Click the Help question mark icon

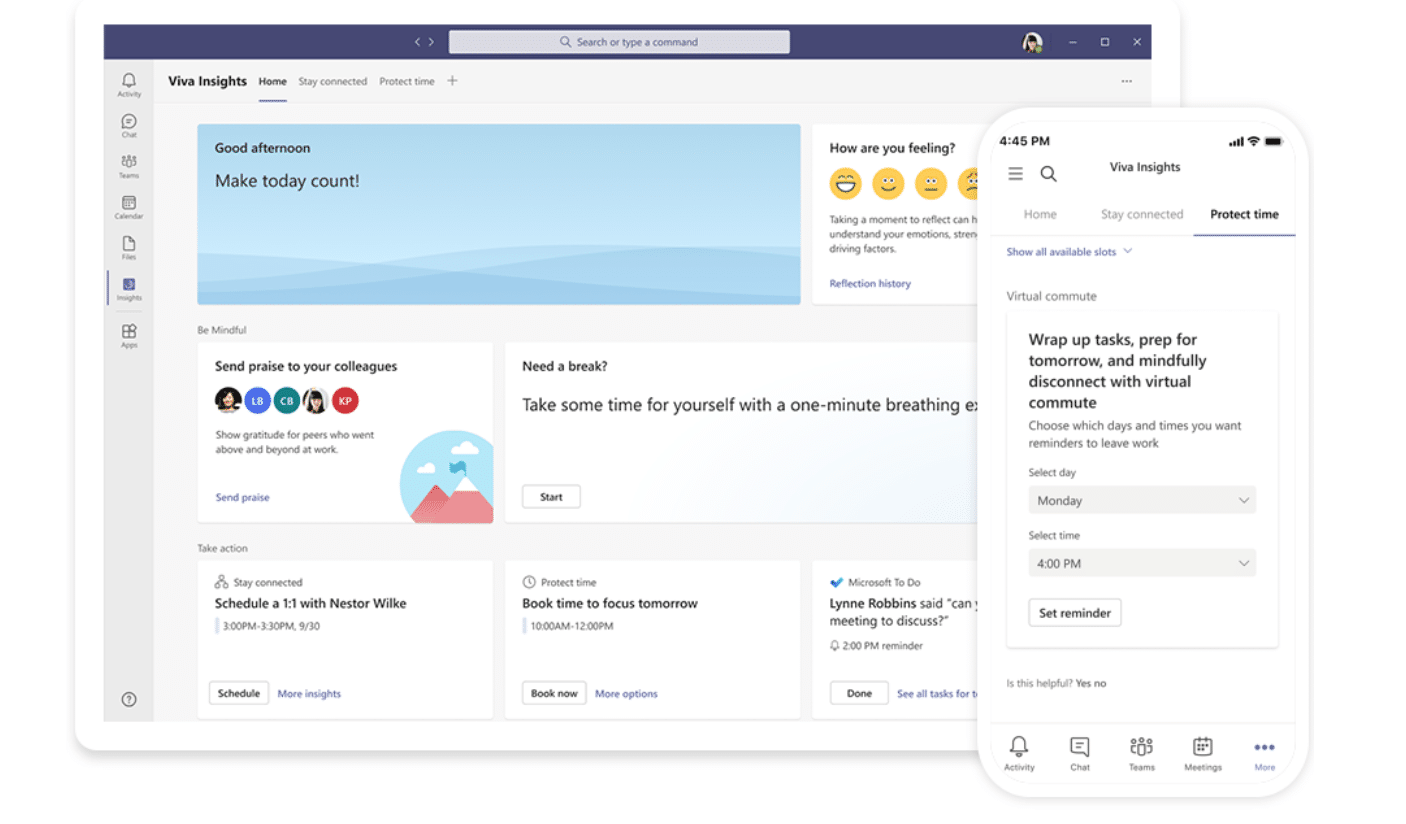(129, 700)
